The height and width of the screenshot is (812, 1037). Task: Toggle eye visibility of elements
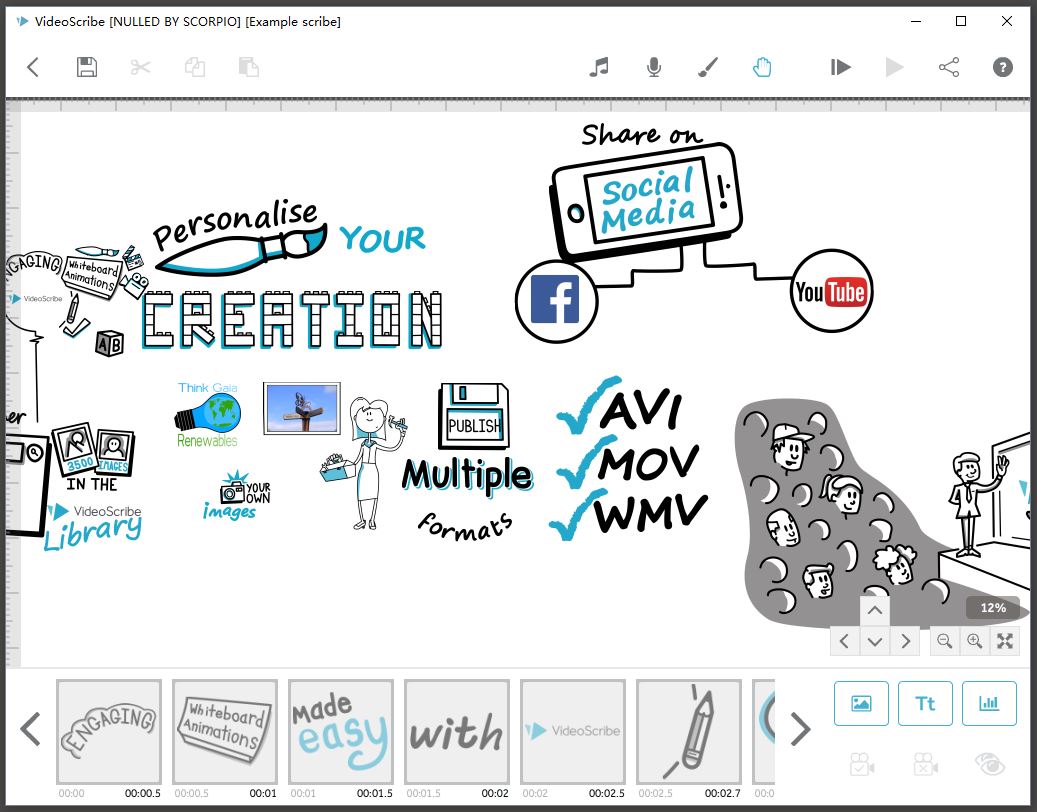coord(989,764)
